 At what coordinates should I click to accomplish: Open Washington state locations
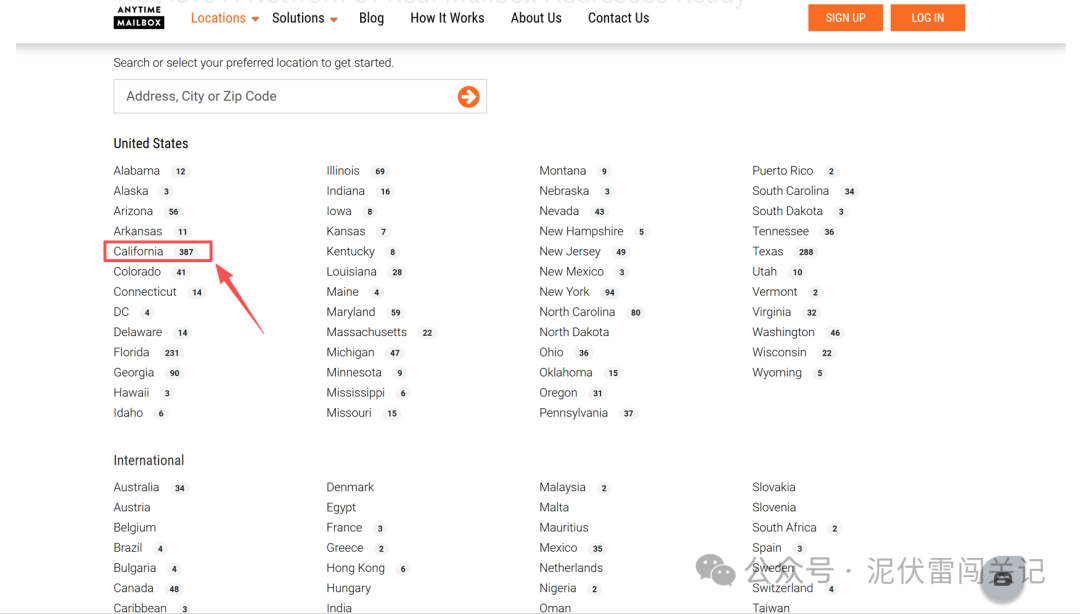[x=783, y=332]
